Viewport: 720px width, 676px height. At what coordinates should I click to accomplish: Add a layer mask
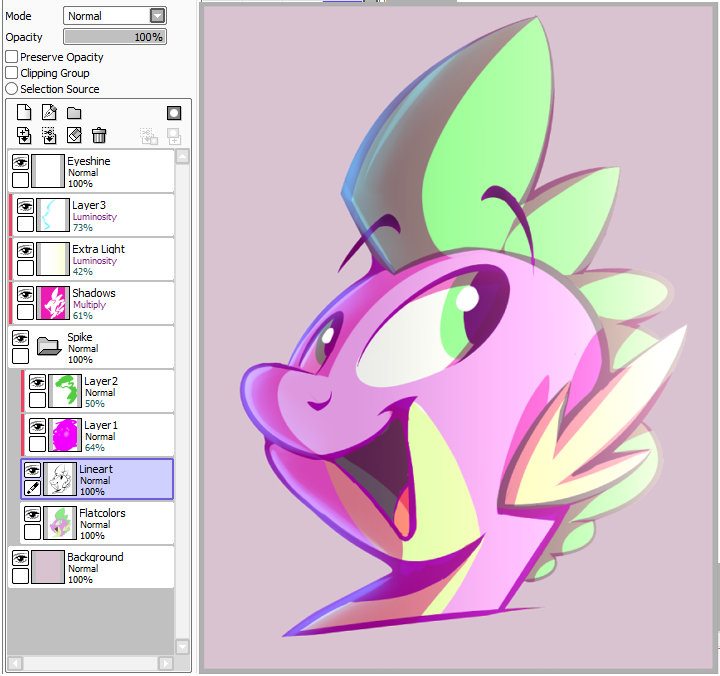point(174,113)
